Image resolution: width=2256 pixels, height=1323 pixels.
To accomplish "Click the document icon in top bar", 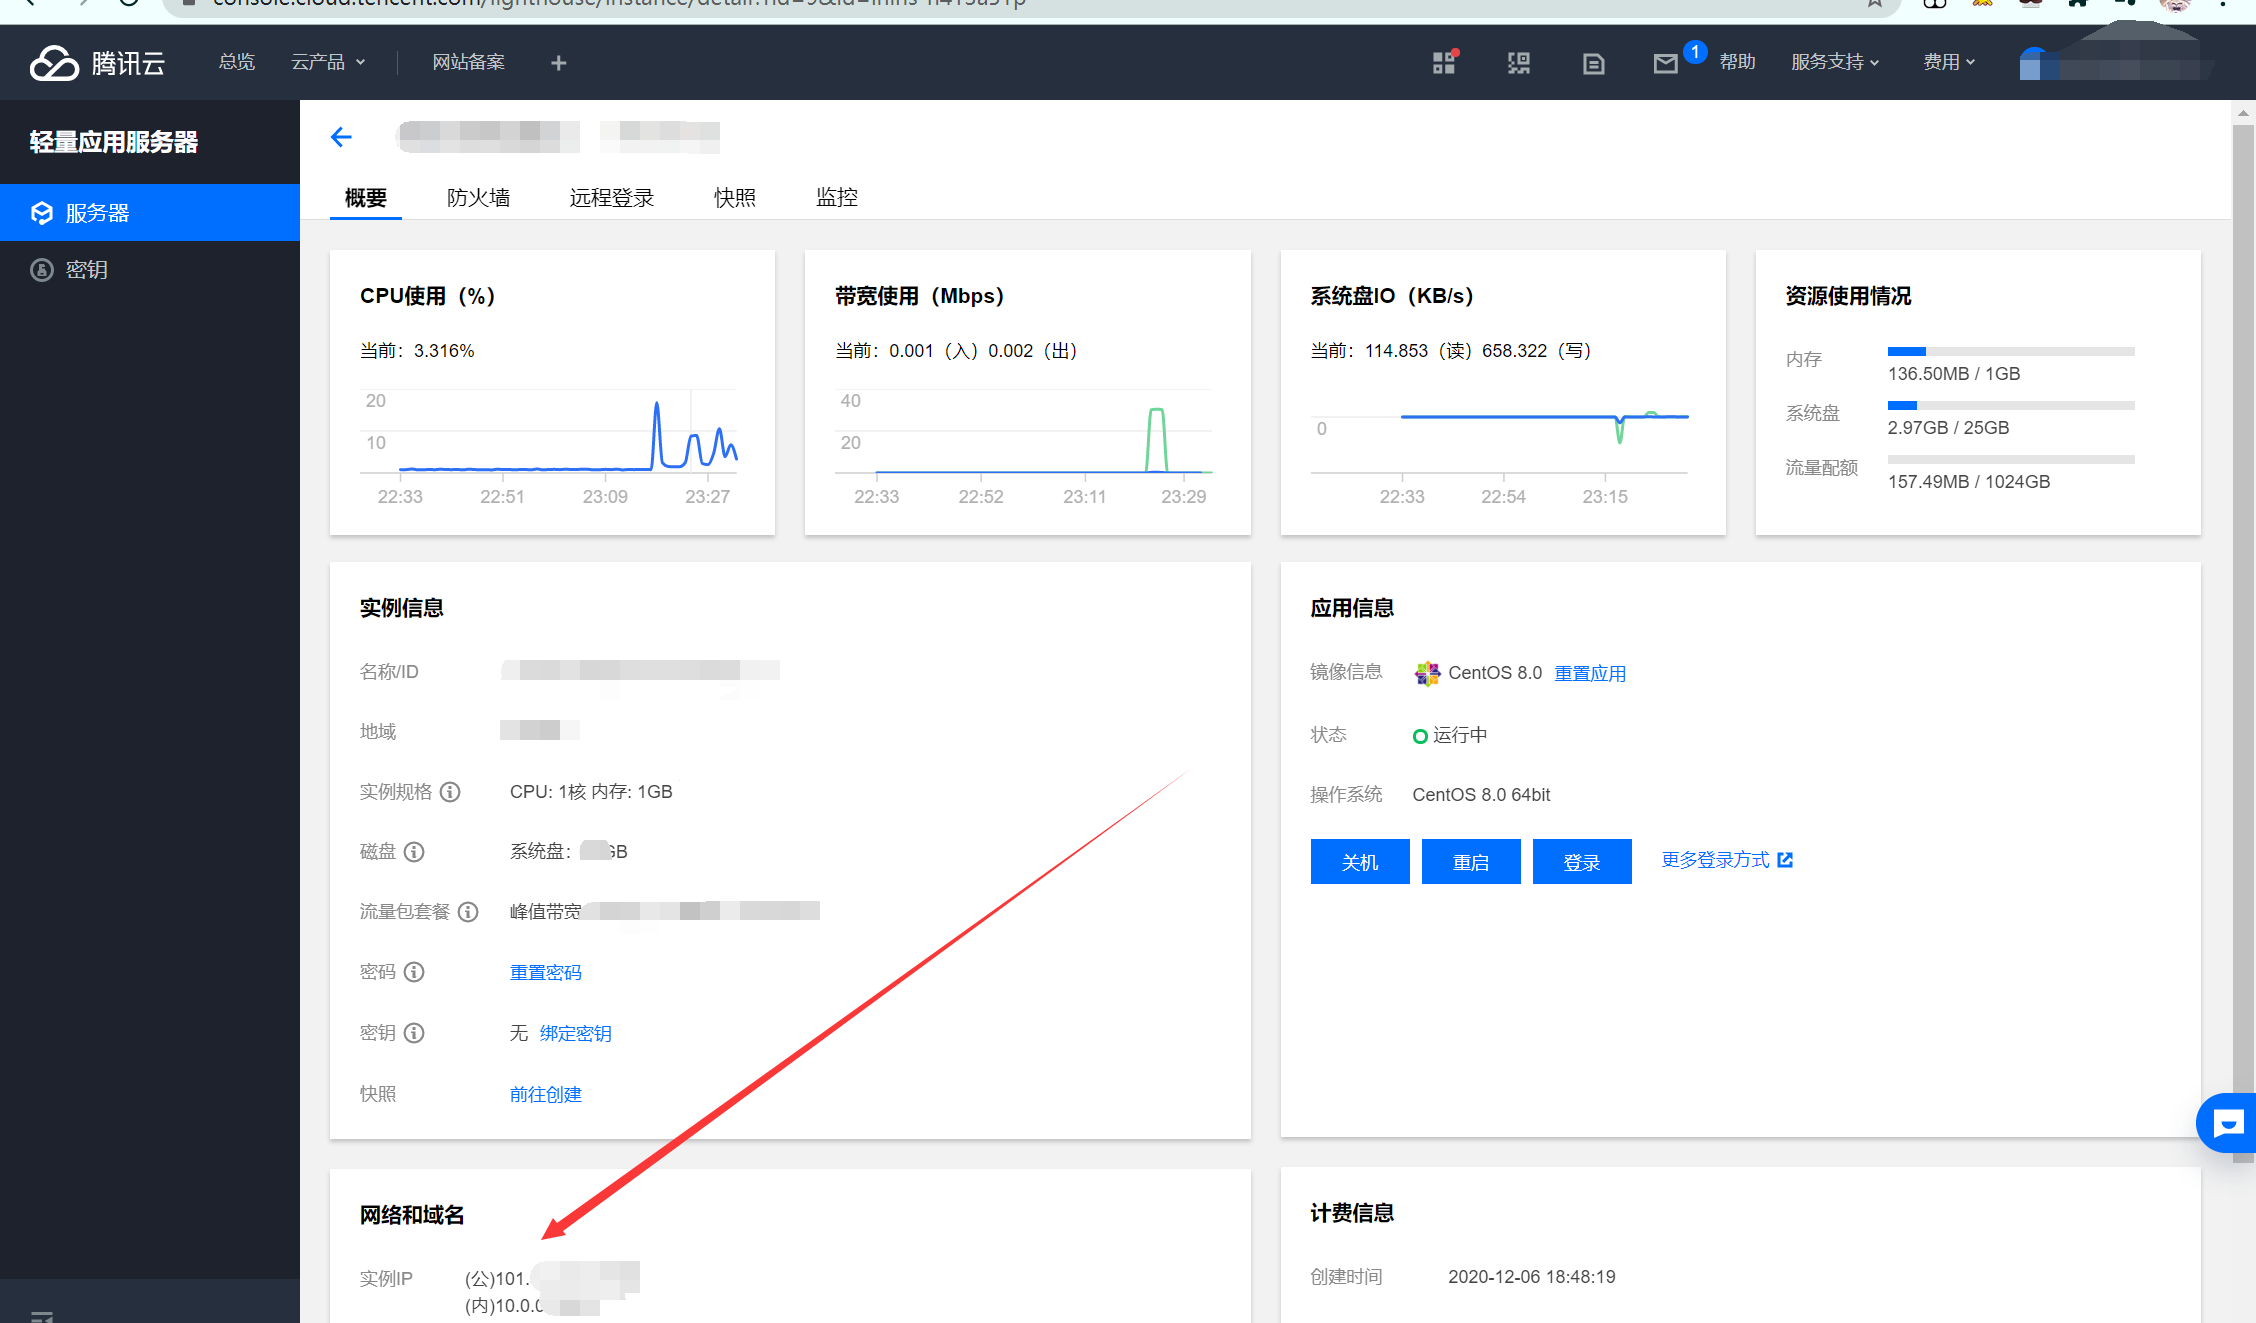I will tap(1593, 64).
